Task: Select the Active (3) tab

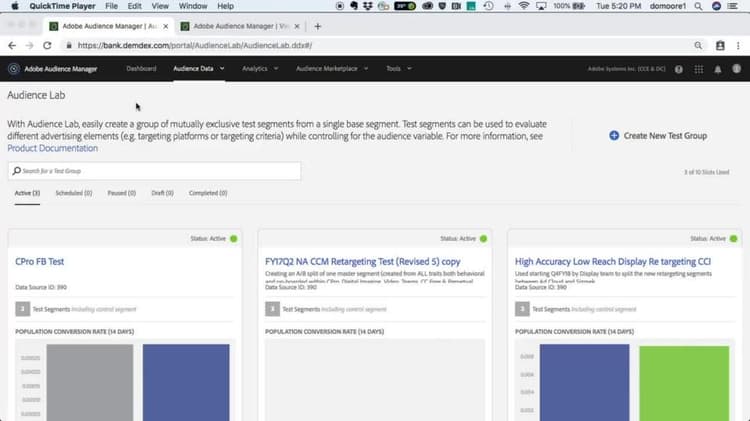Action: [x=27, y=193]
